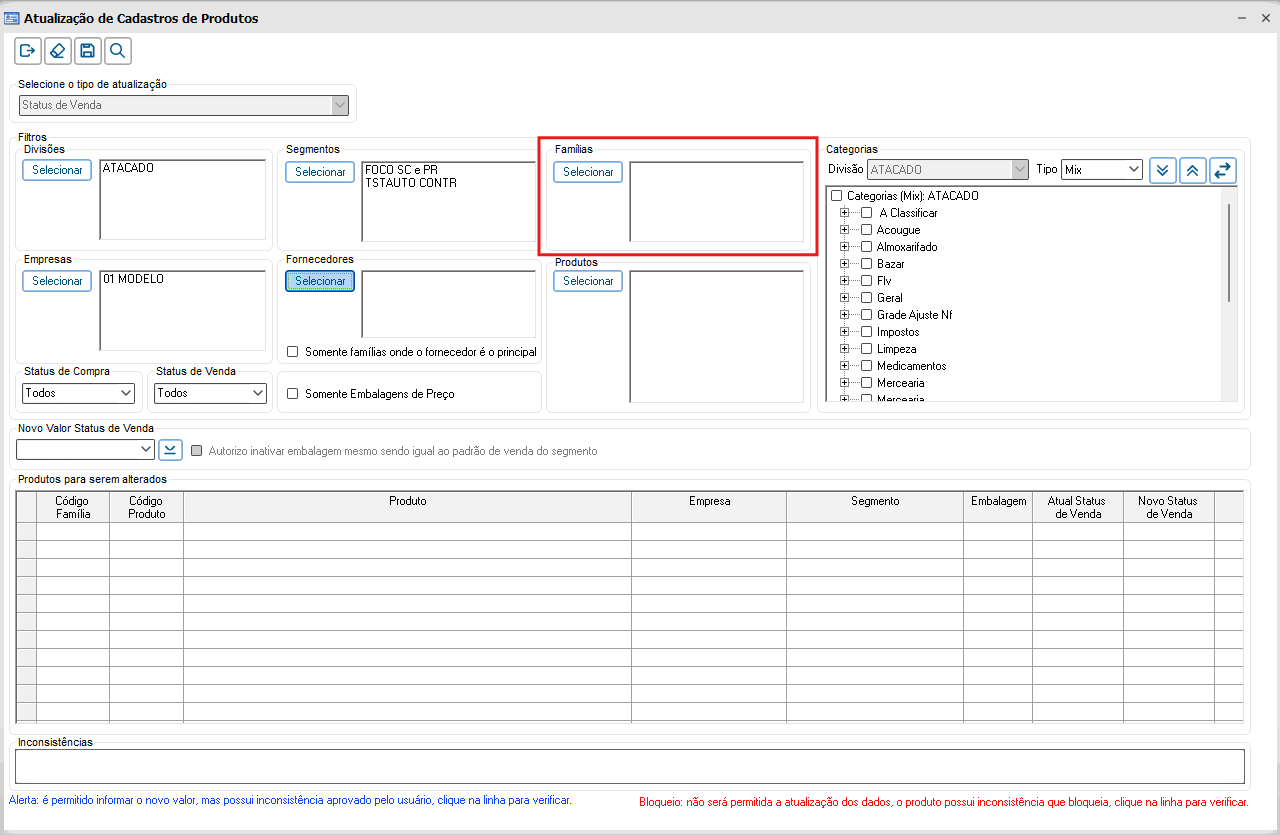
Task: Select 'FOCO SC e PR' in Segmentos list
Action: (x=401, y=170)
